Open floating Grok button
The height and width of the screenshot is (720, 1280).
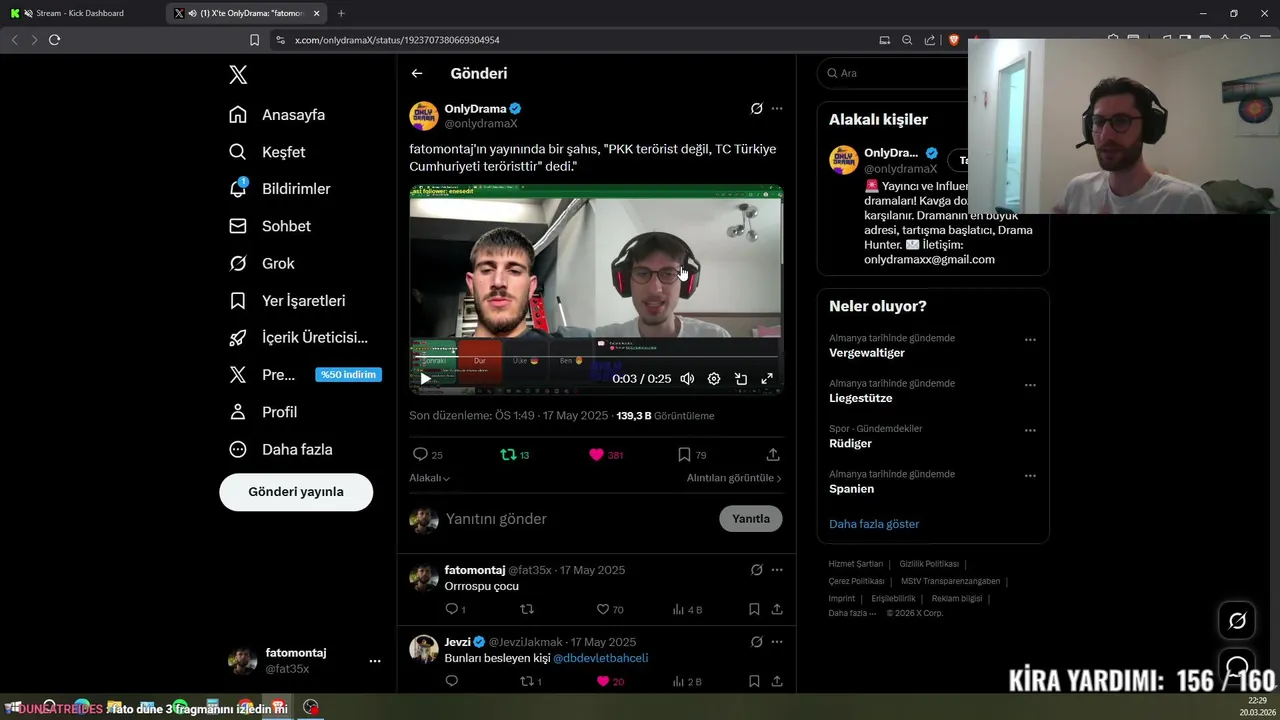pyautogui.click(x=1237, y=621)
